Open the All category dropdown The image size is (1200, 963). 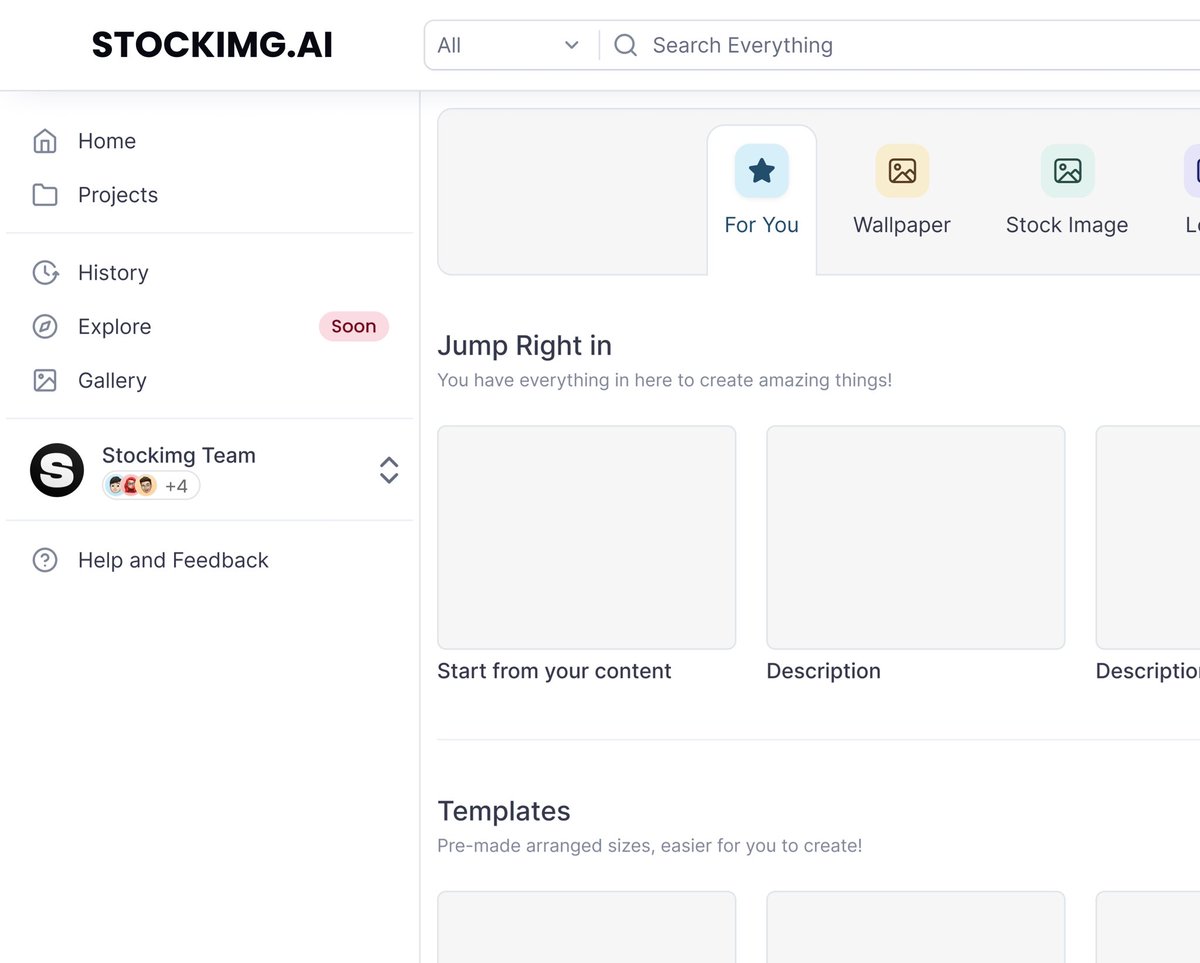(508, 45)
